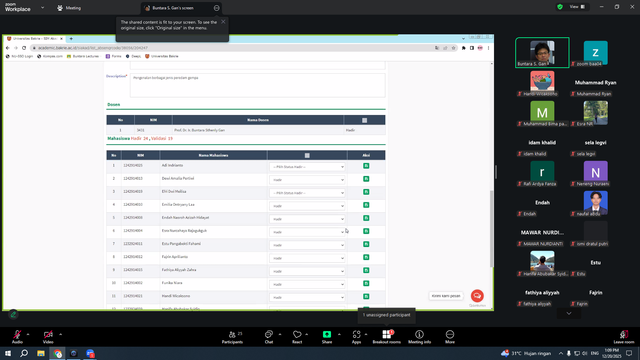
Task: Click the green Share screen button
Action: tap(327, 337)
